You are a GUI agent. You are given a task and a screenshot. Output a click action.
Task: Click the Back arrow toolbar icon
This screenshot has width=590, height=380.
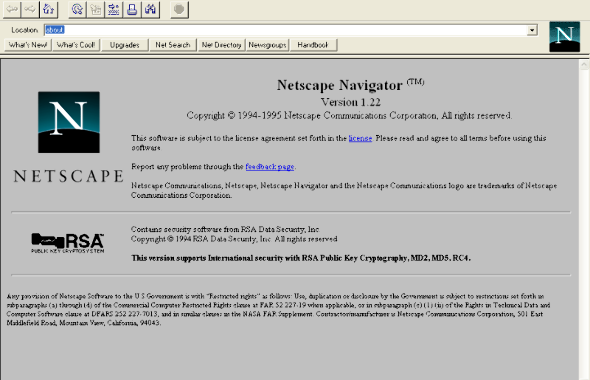tap(12, 9)
